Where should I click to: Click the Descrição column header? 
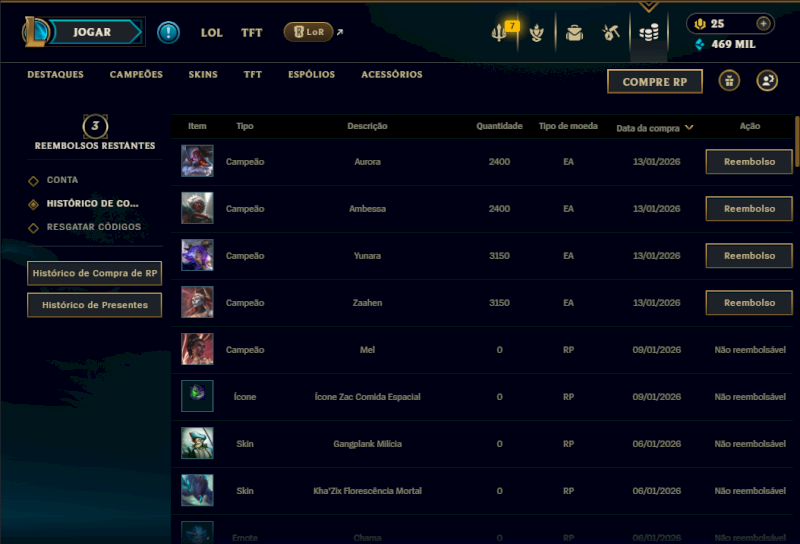pos(367,126)
